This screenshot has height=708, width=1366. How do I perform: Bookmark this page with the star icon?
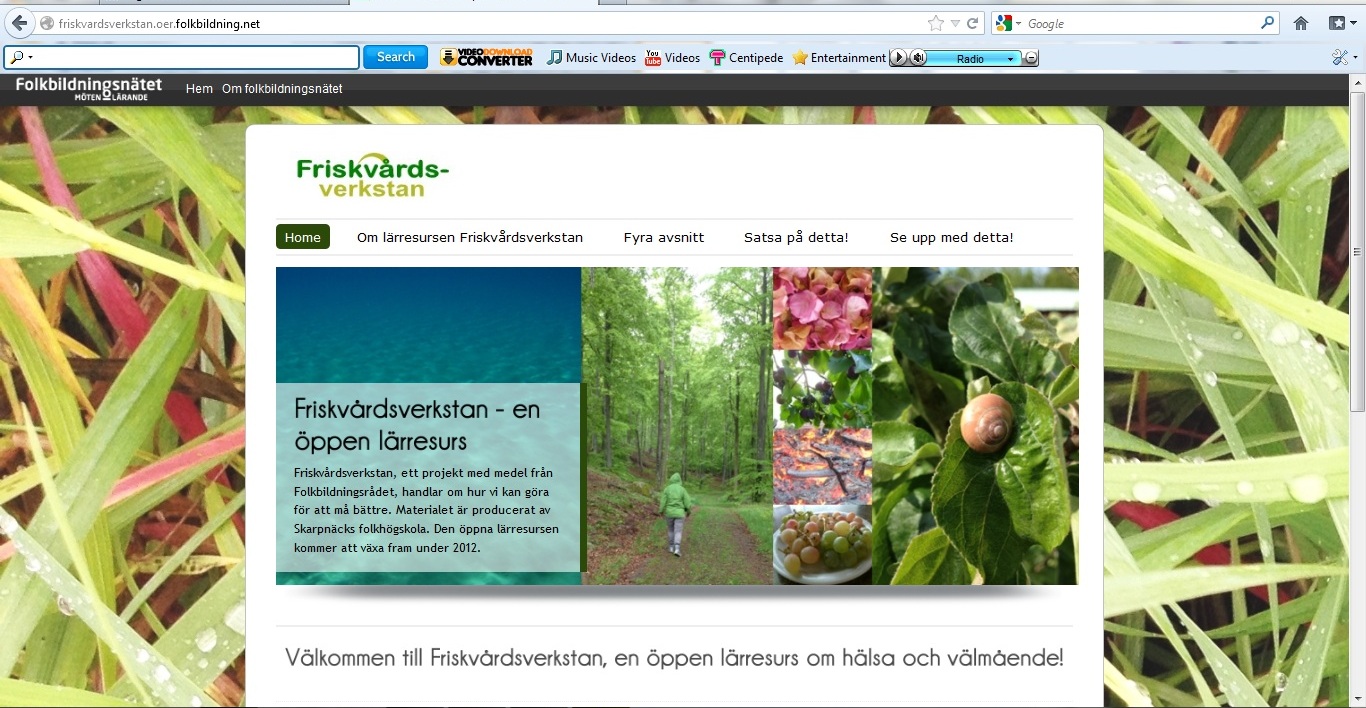click(x=935, y=23)
